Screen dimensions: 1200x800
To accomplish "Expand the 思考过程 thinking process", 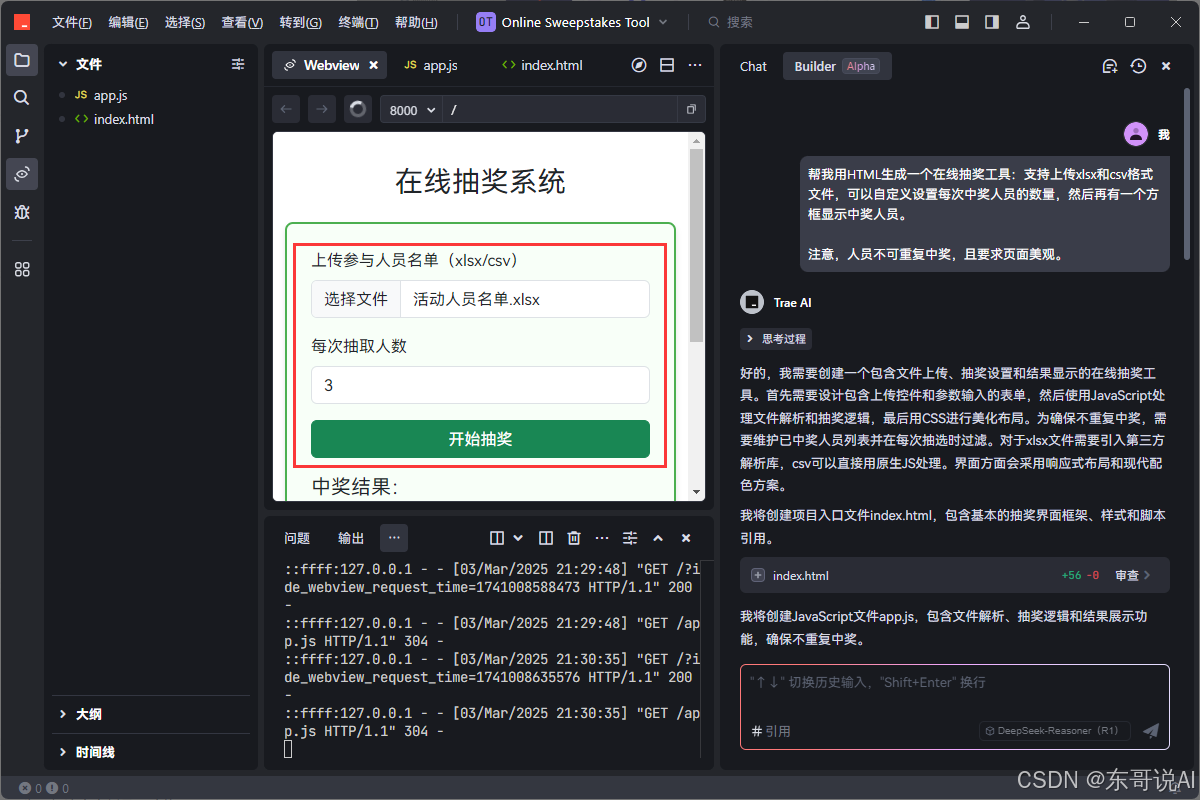I will coord(775,339).
